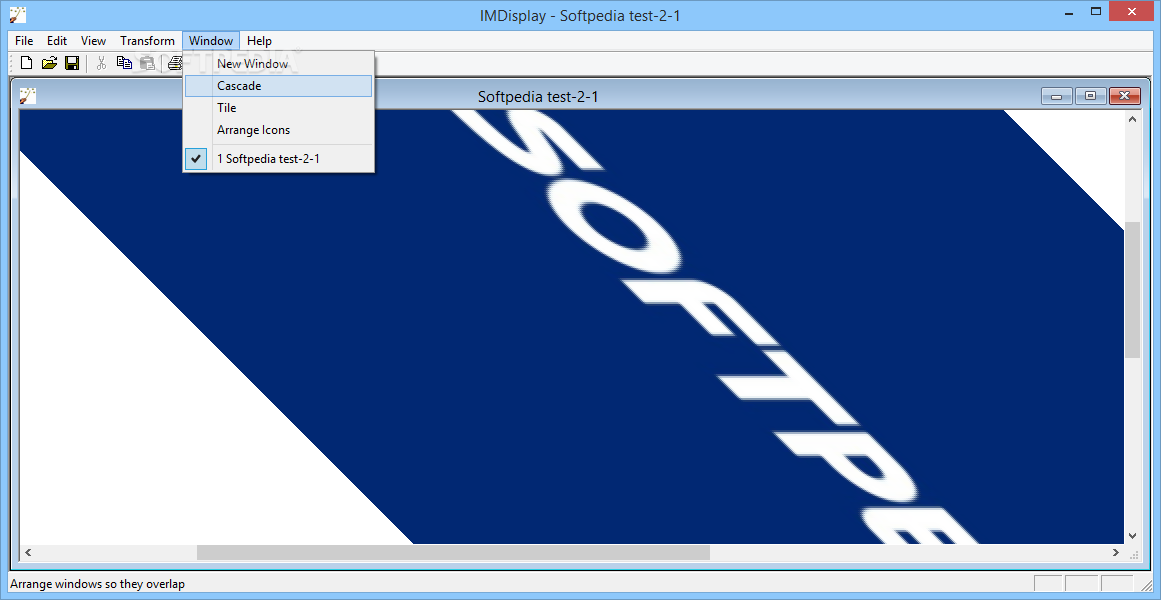Open the View menu
Viewport: 1161px width, 600px height.
[93, 41]
